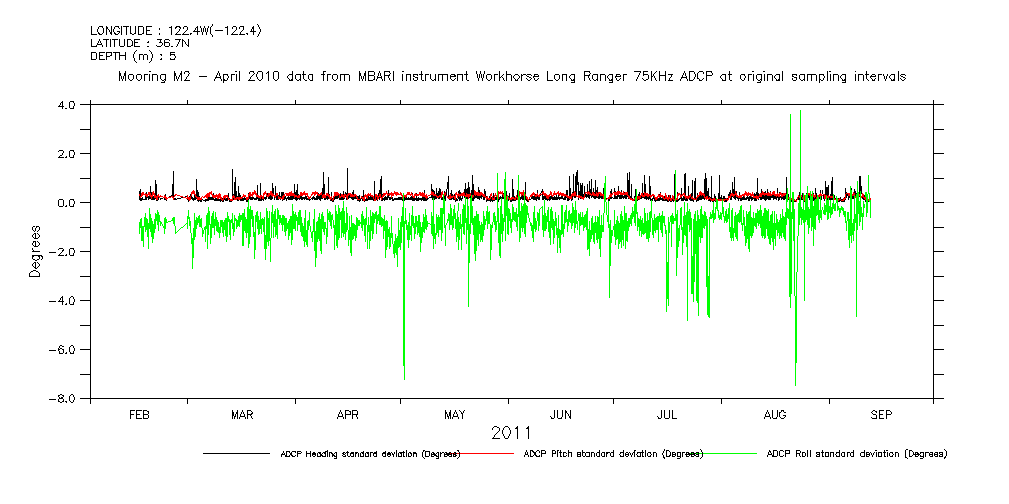This screenshot has height=504, width=1009.
Task: Click the 0.0 y-axis tick label
Action: coord(68,203)
